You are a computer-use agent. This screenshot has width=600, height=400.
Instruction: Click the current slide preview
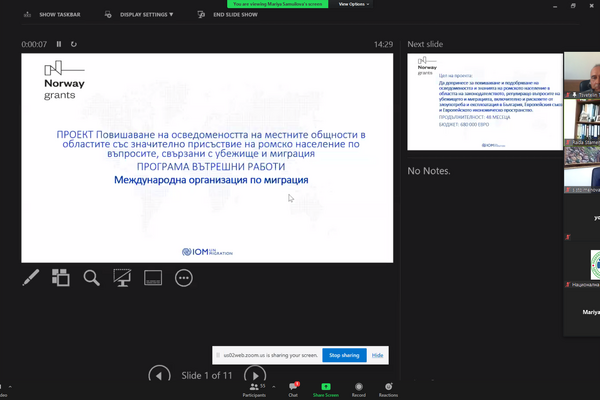(x=207, y=158)
